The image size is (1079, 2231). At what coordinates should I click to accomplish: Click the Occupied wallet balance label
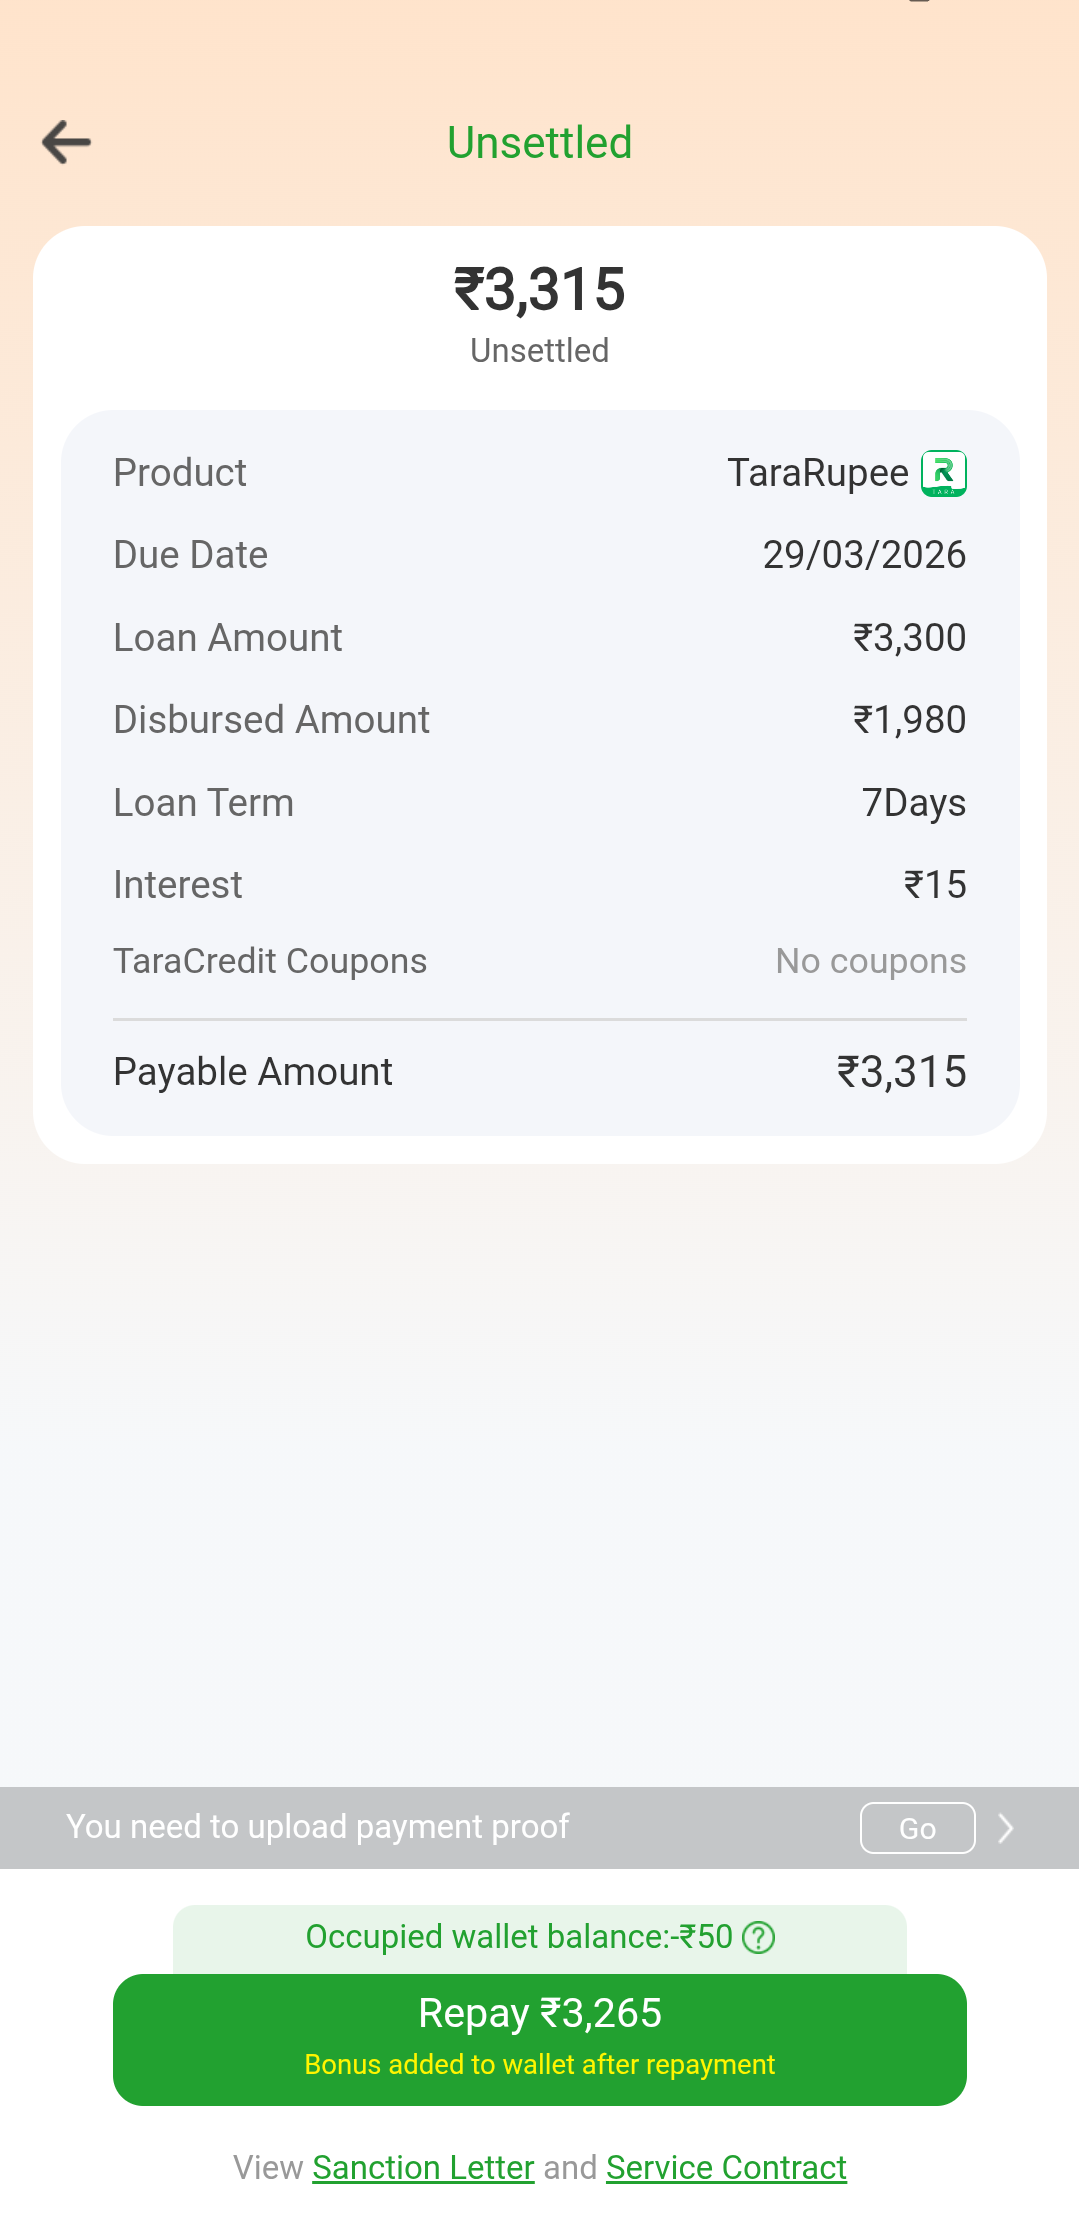point(518,1937)
